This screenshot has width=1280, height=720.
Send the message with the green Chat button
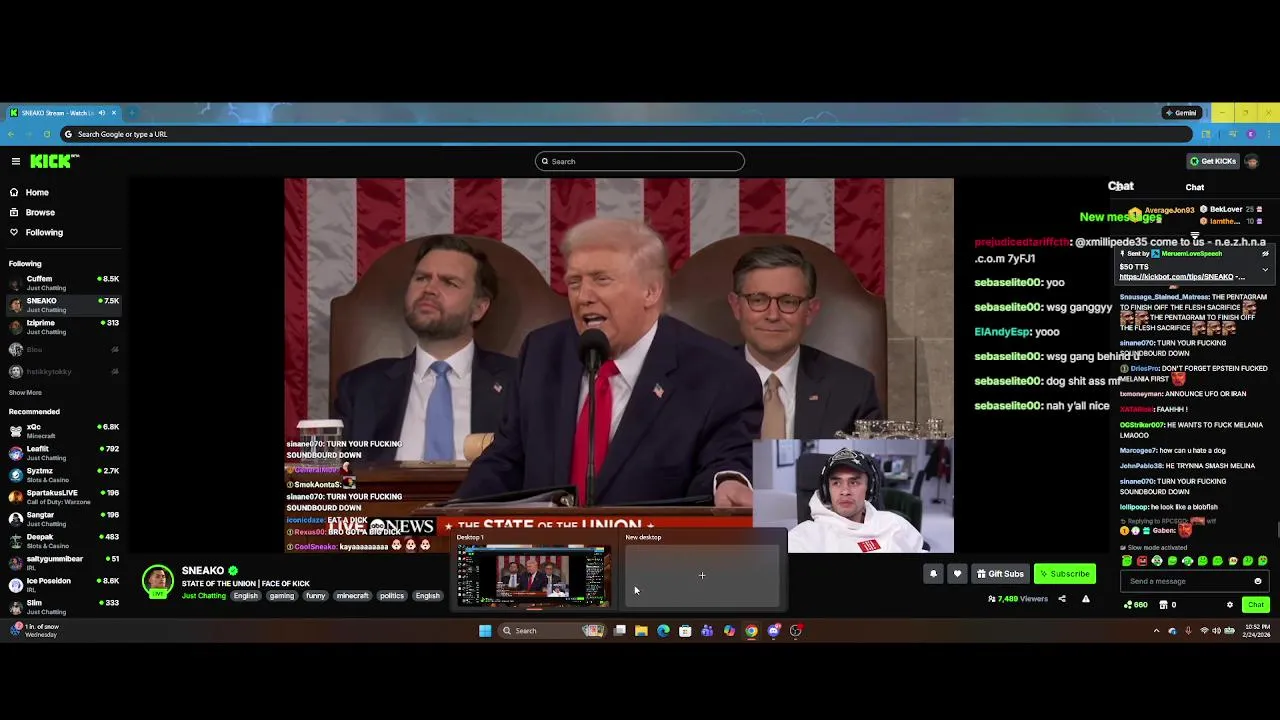point(1256,605)
